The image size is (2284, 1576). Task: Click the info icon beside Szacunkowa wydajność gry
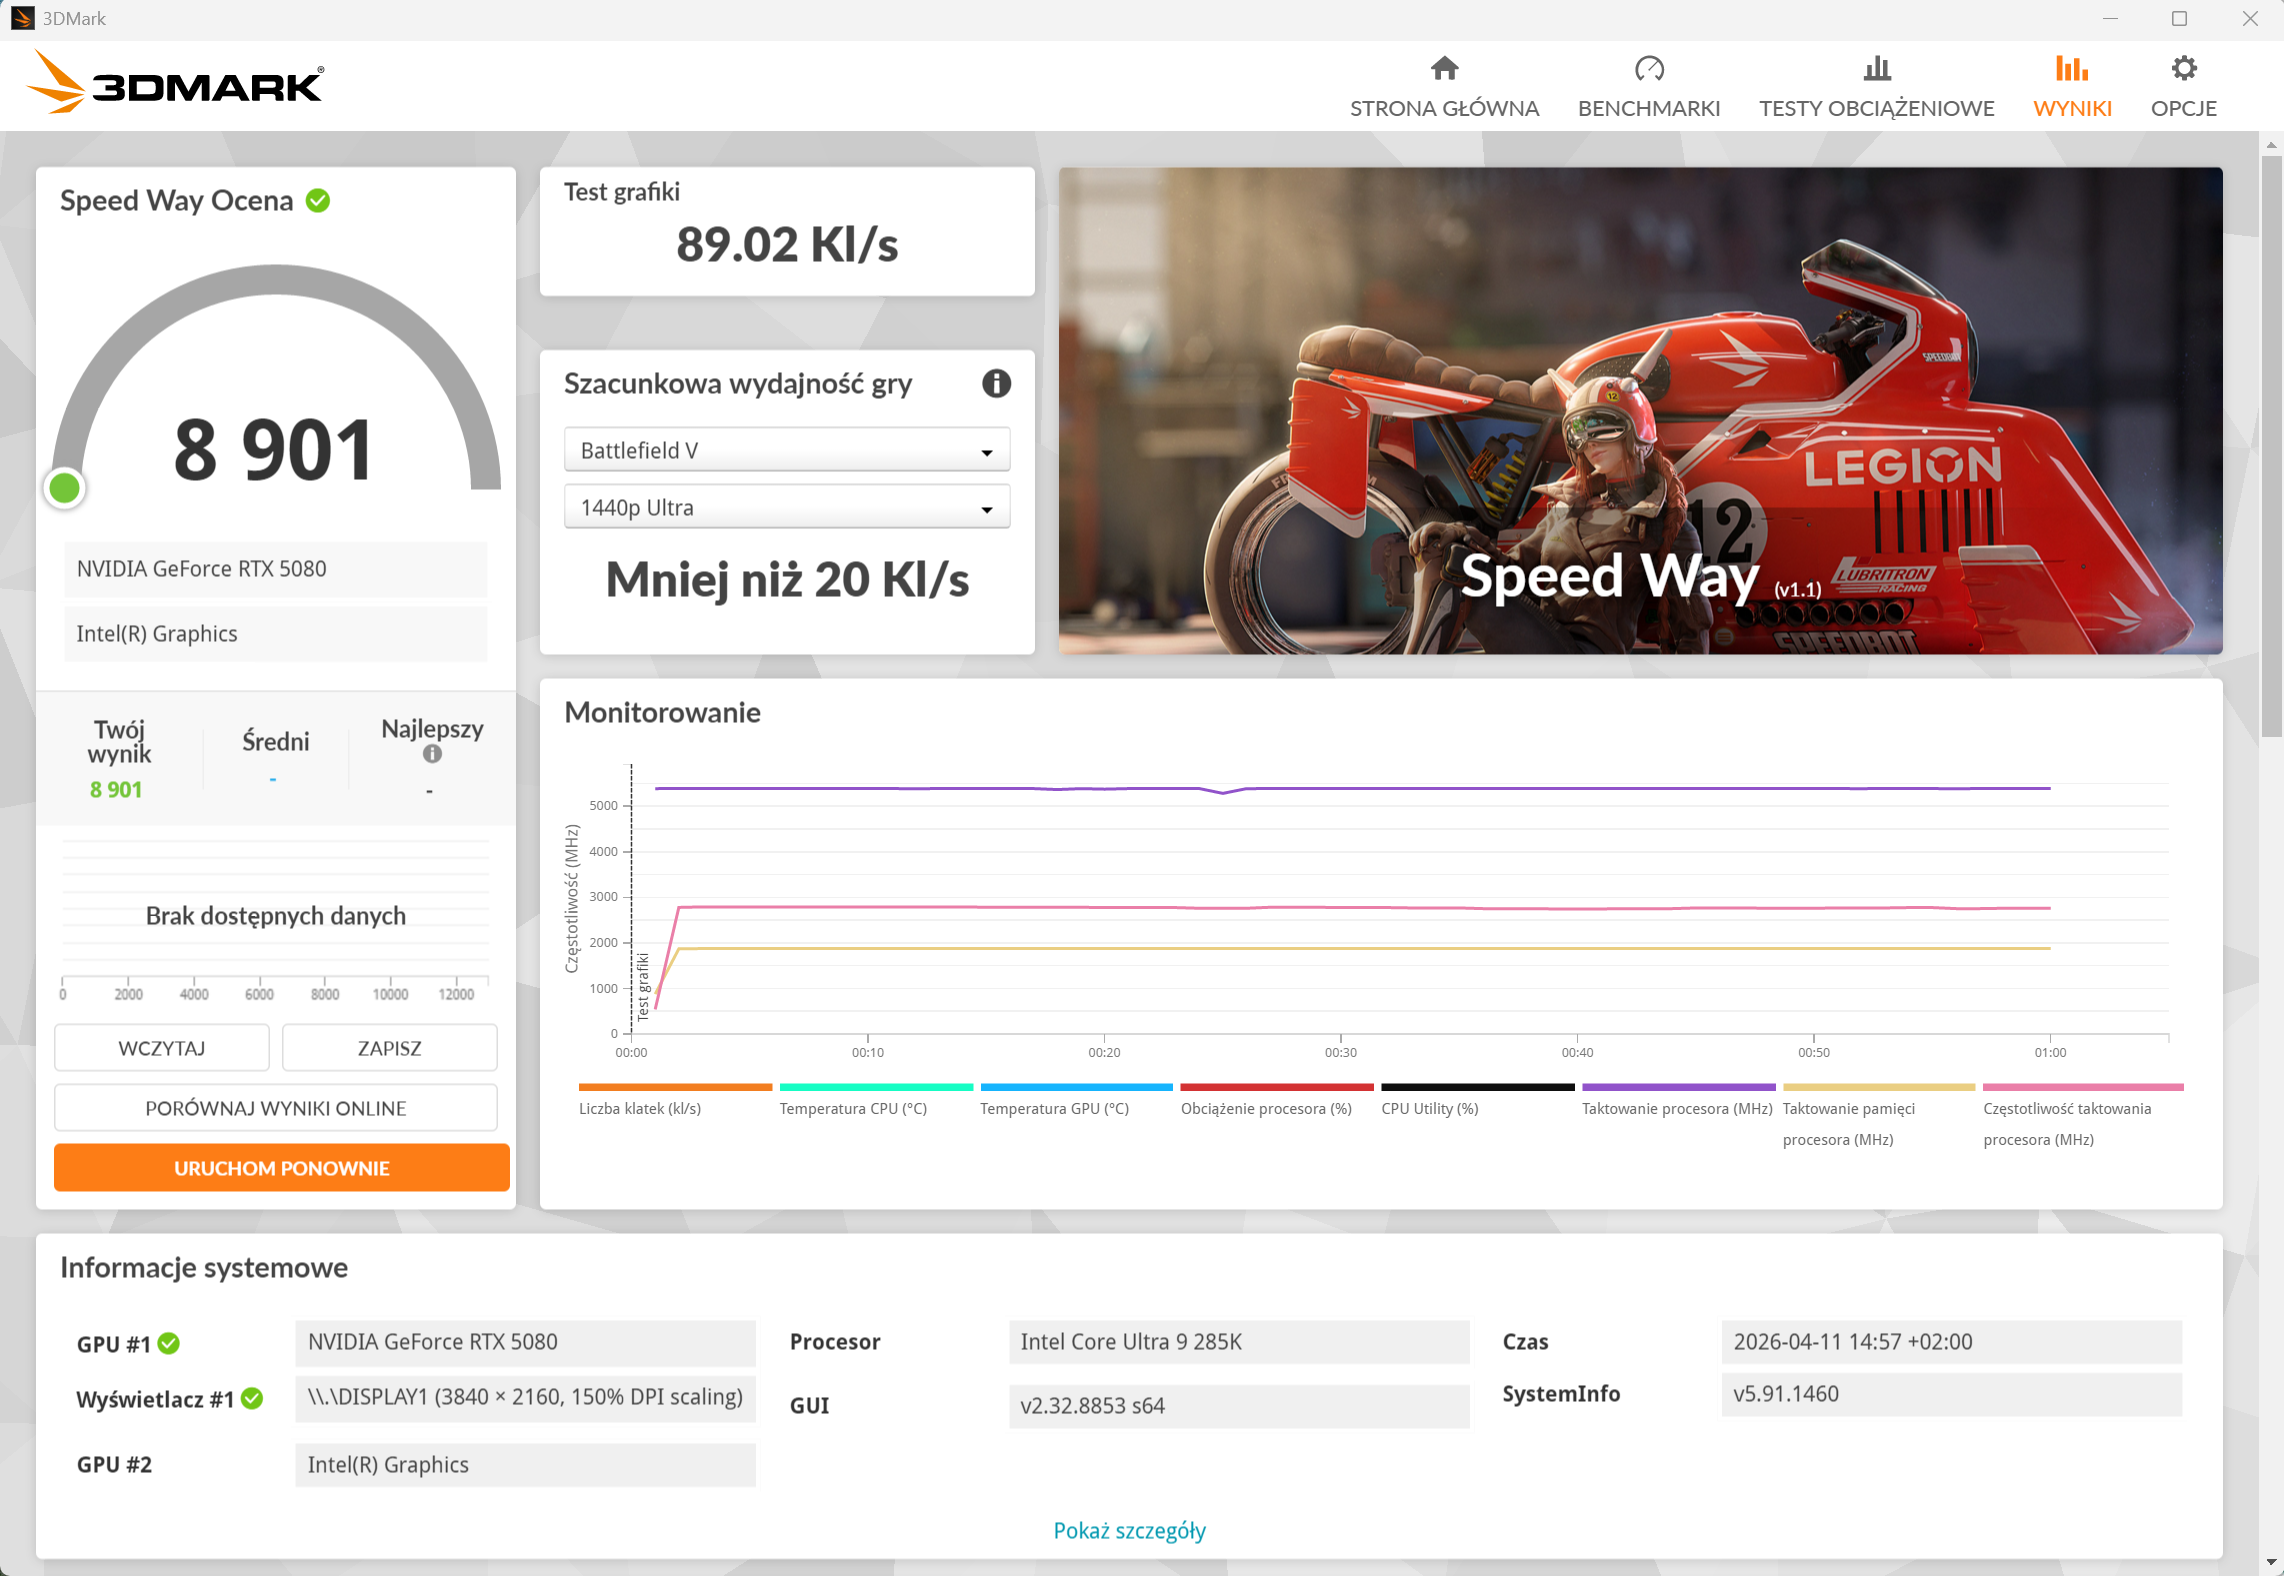(995, 383)
